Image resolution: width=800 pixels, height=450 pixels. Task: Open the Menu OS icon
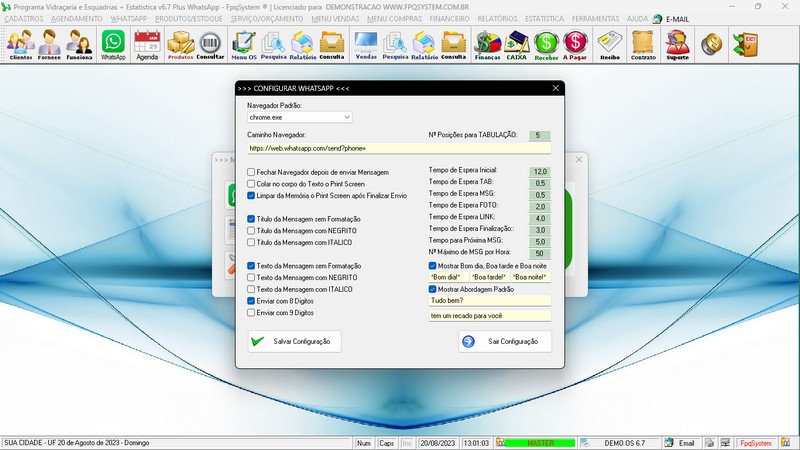244,45
